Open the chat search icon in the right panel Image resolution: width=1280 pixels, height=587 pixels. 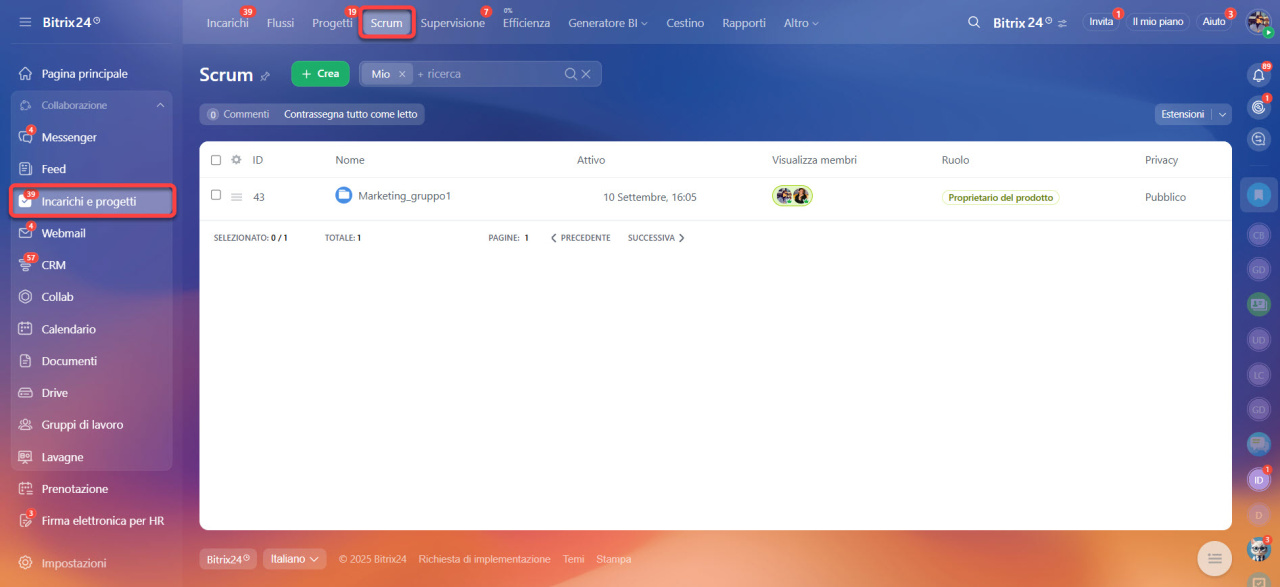1259,140
